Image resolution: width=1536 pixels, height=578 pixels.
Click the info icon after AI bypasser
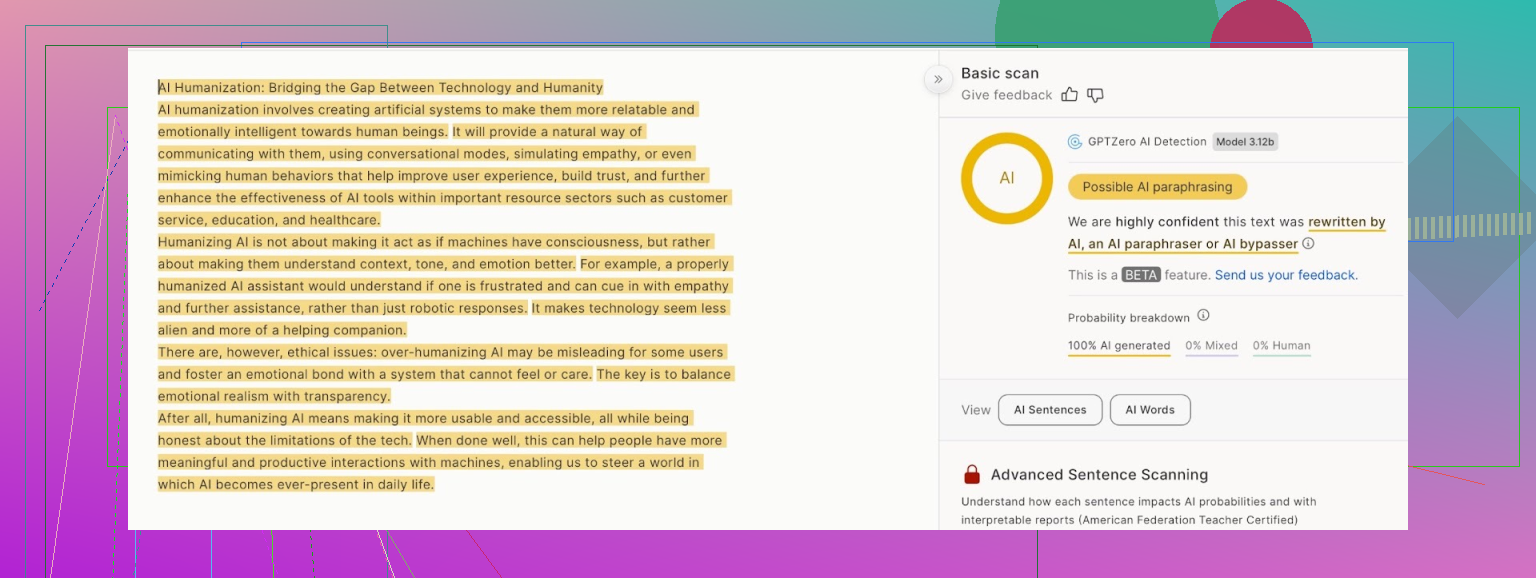point(1308,244)
